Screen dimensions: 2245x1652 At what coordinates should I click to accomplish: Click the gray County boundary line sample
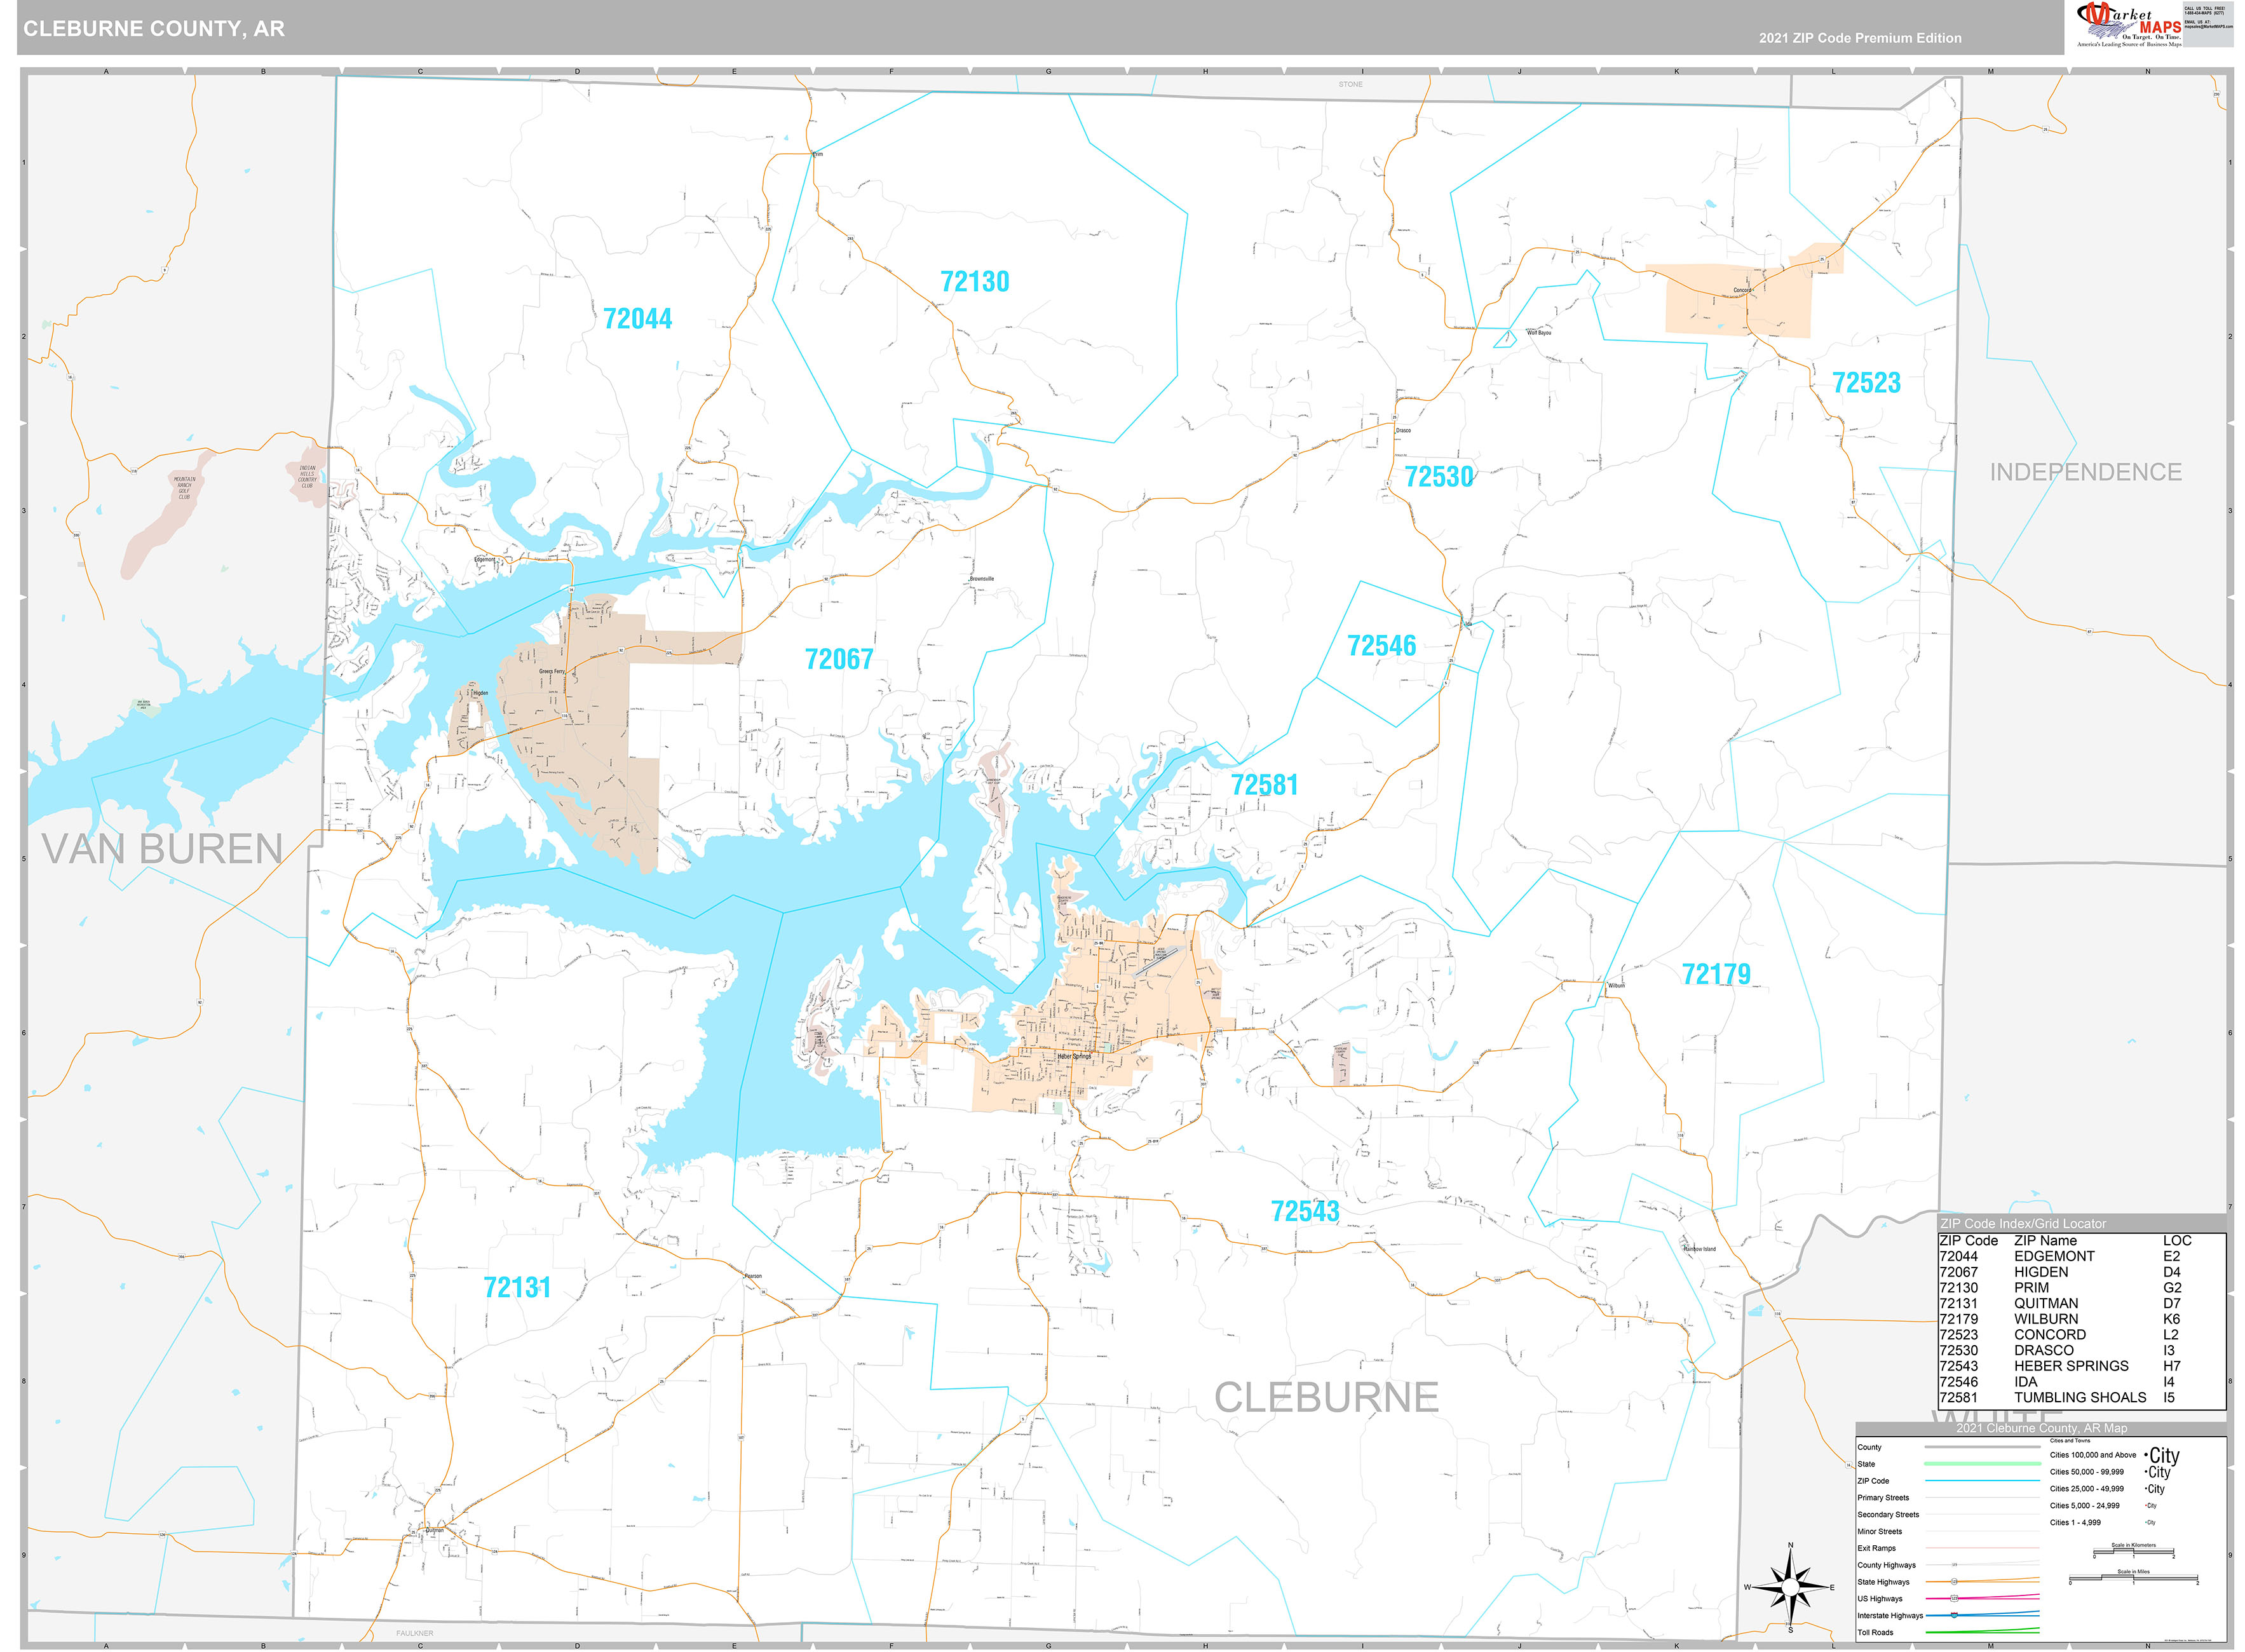1982,1447
